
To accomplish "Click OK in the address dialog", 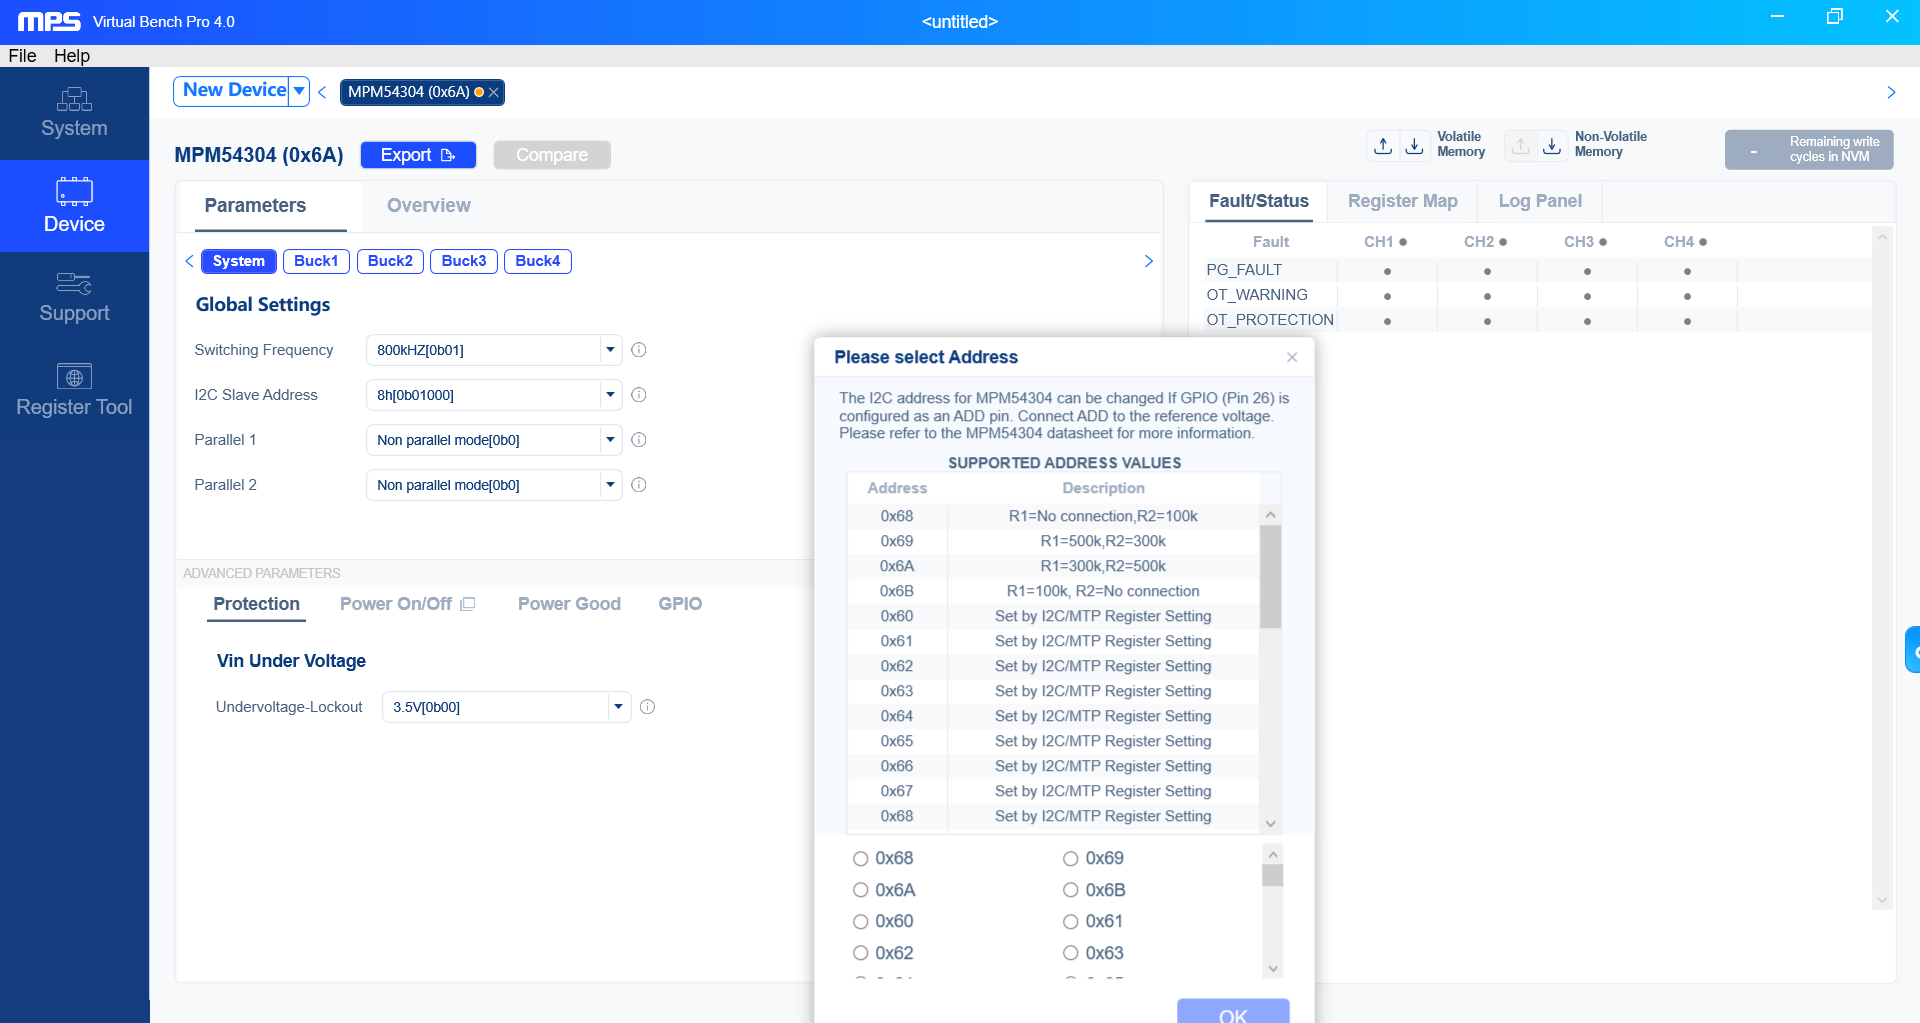I will [x=1233, y=1011].
